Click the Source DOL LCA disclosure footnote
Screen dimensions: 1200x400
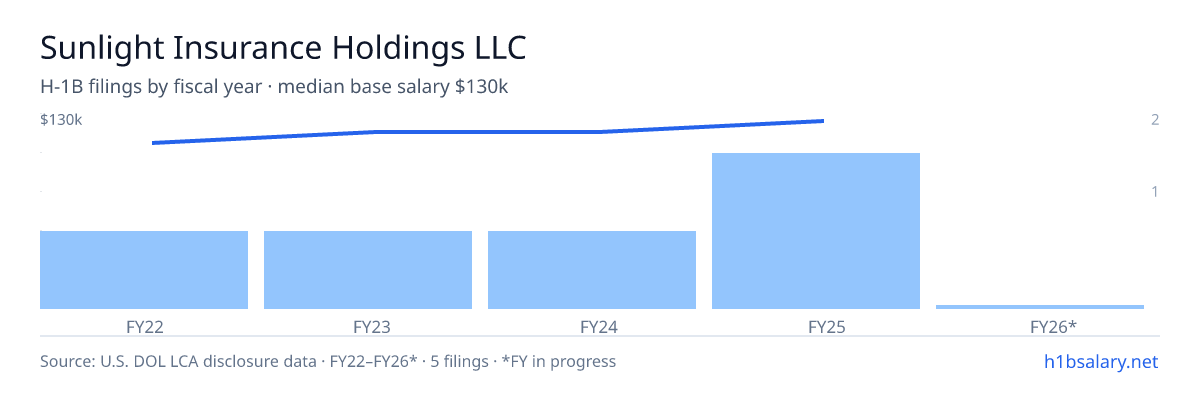click(328, 361)
